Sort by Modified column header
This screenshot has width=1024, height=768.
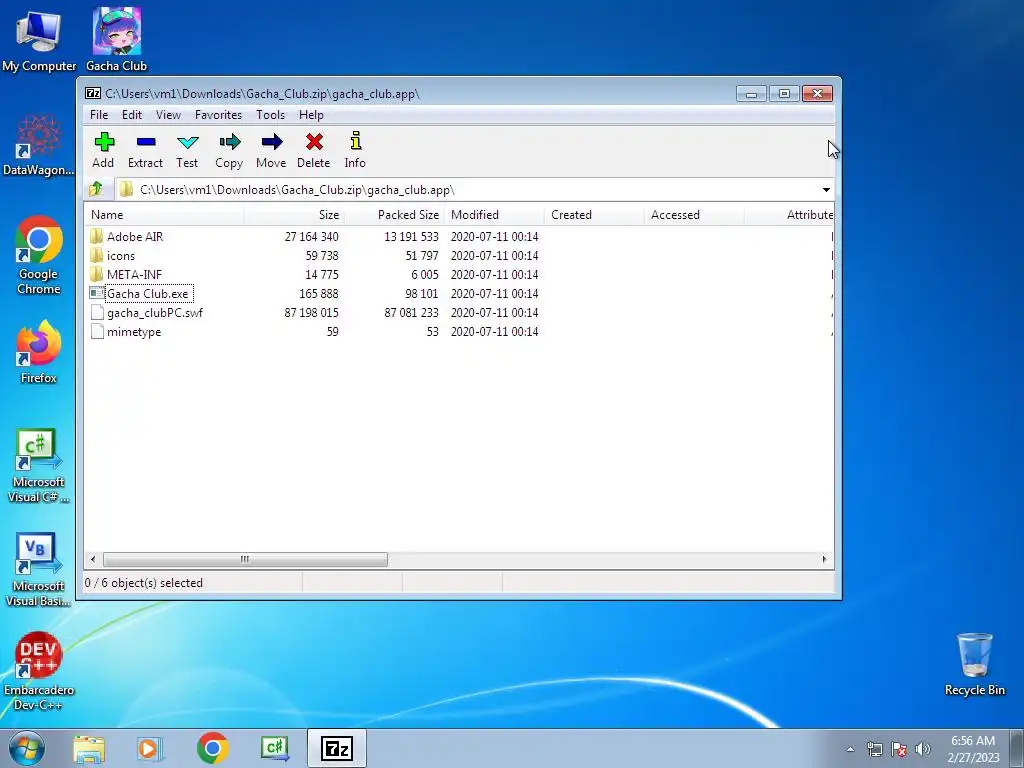[494, 215]
